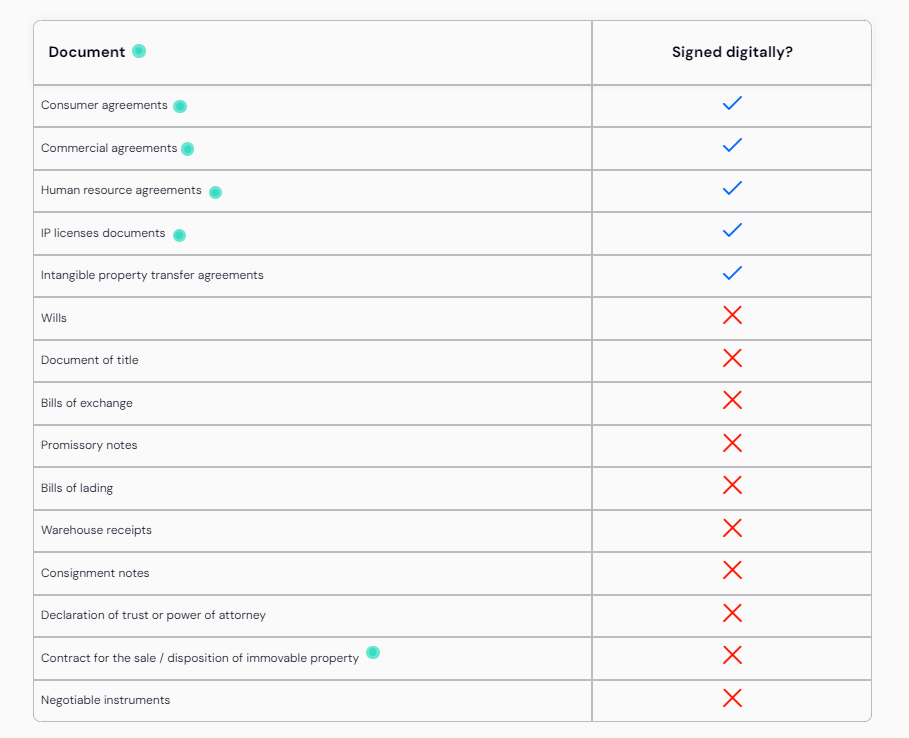This screenshot has height=738, width=909.
Task: Click teal dot beside Human resource agreements
Action: point(215,192)
